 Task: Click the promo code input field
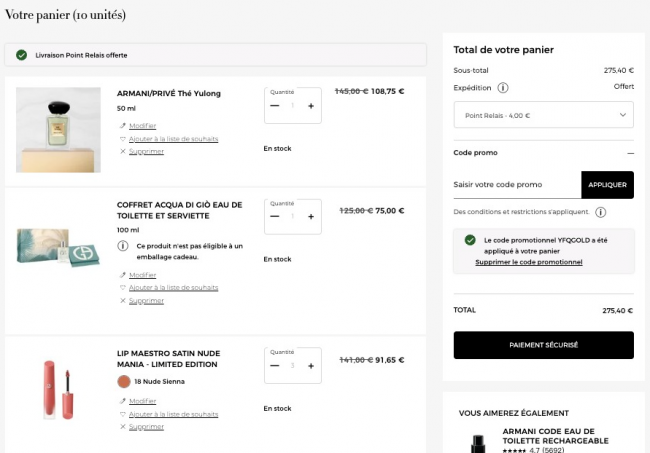[x=516, y=185]
